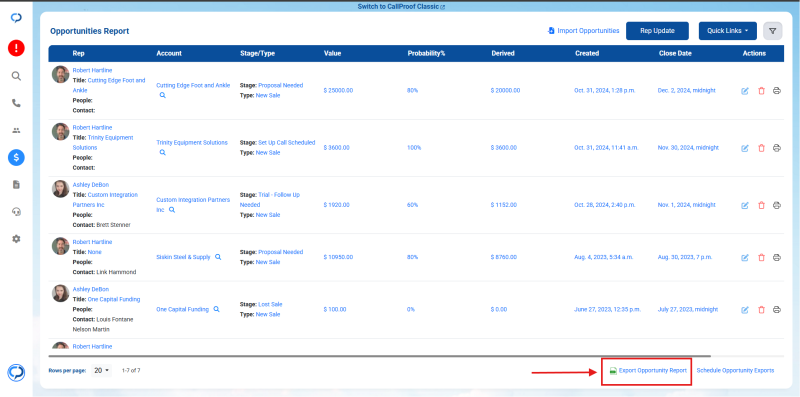Open the Trinity Equipment Solutions account link

192,143
